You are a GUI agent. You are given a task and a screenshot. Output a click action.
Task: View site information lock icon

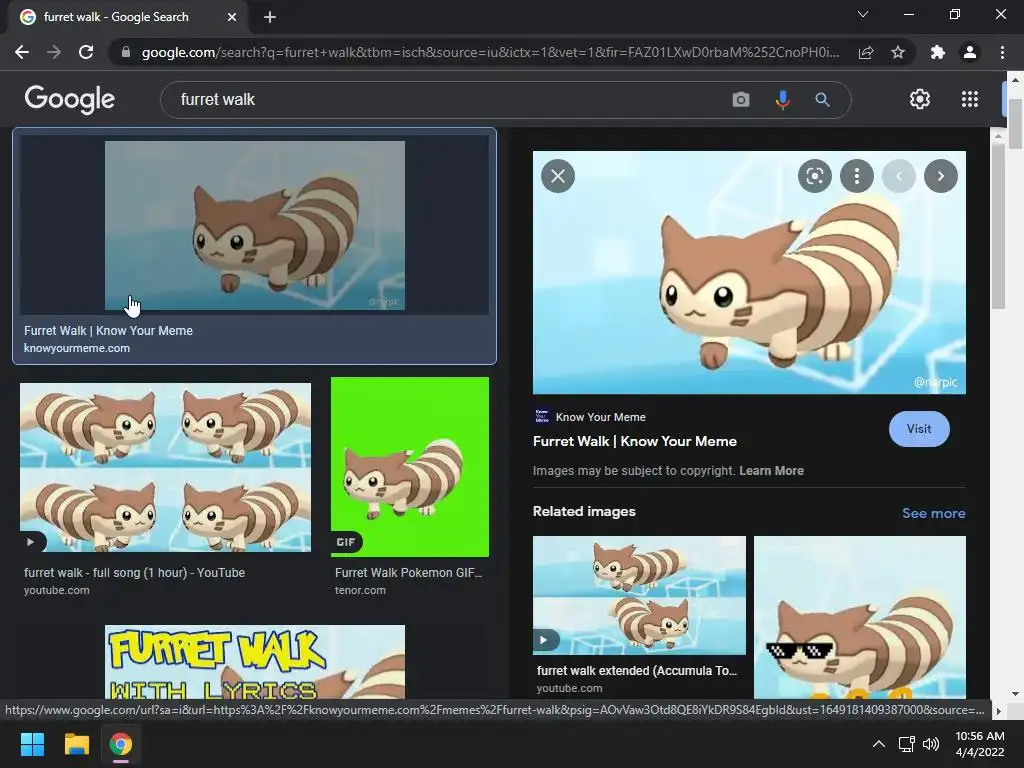(126, 52)
